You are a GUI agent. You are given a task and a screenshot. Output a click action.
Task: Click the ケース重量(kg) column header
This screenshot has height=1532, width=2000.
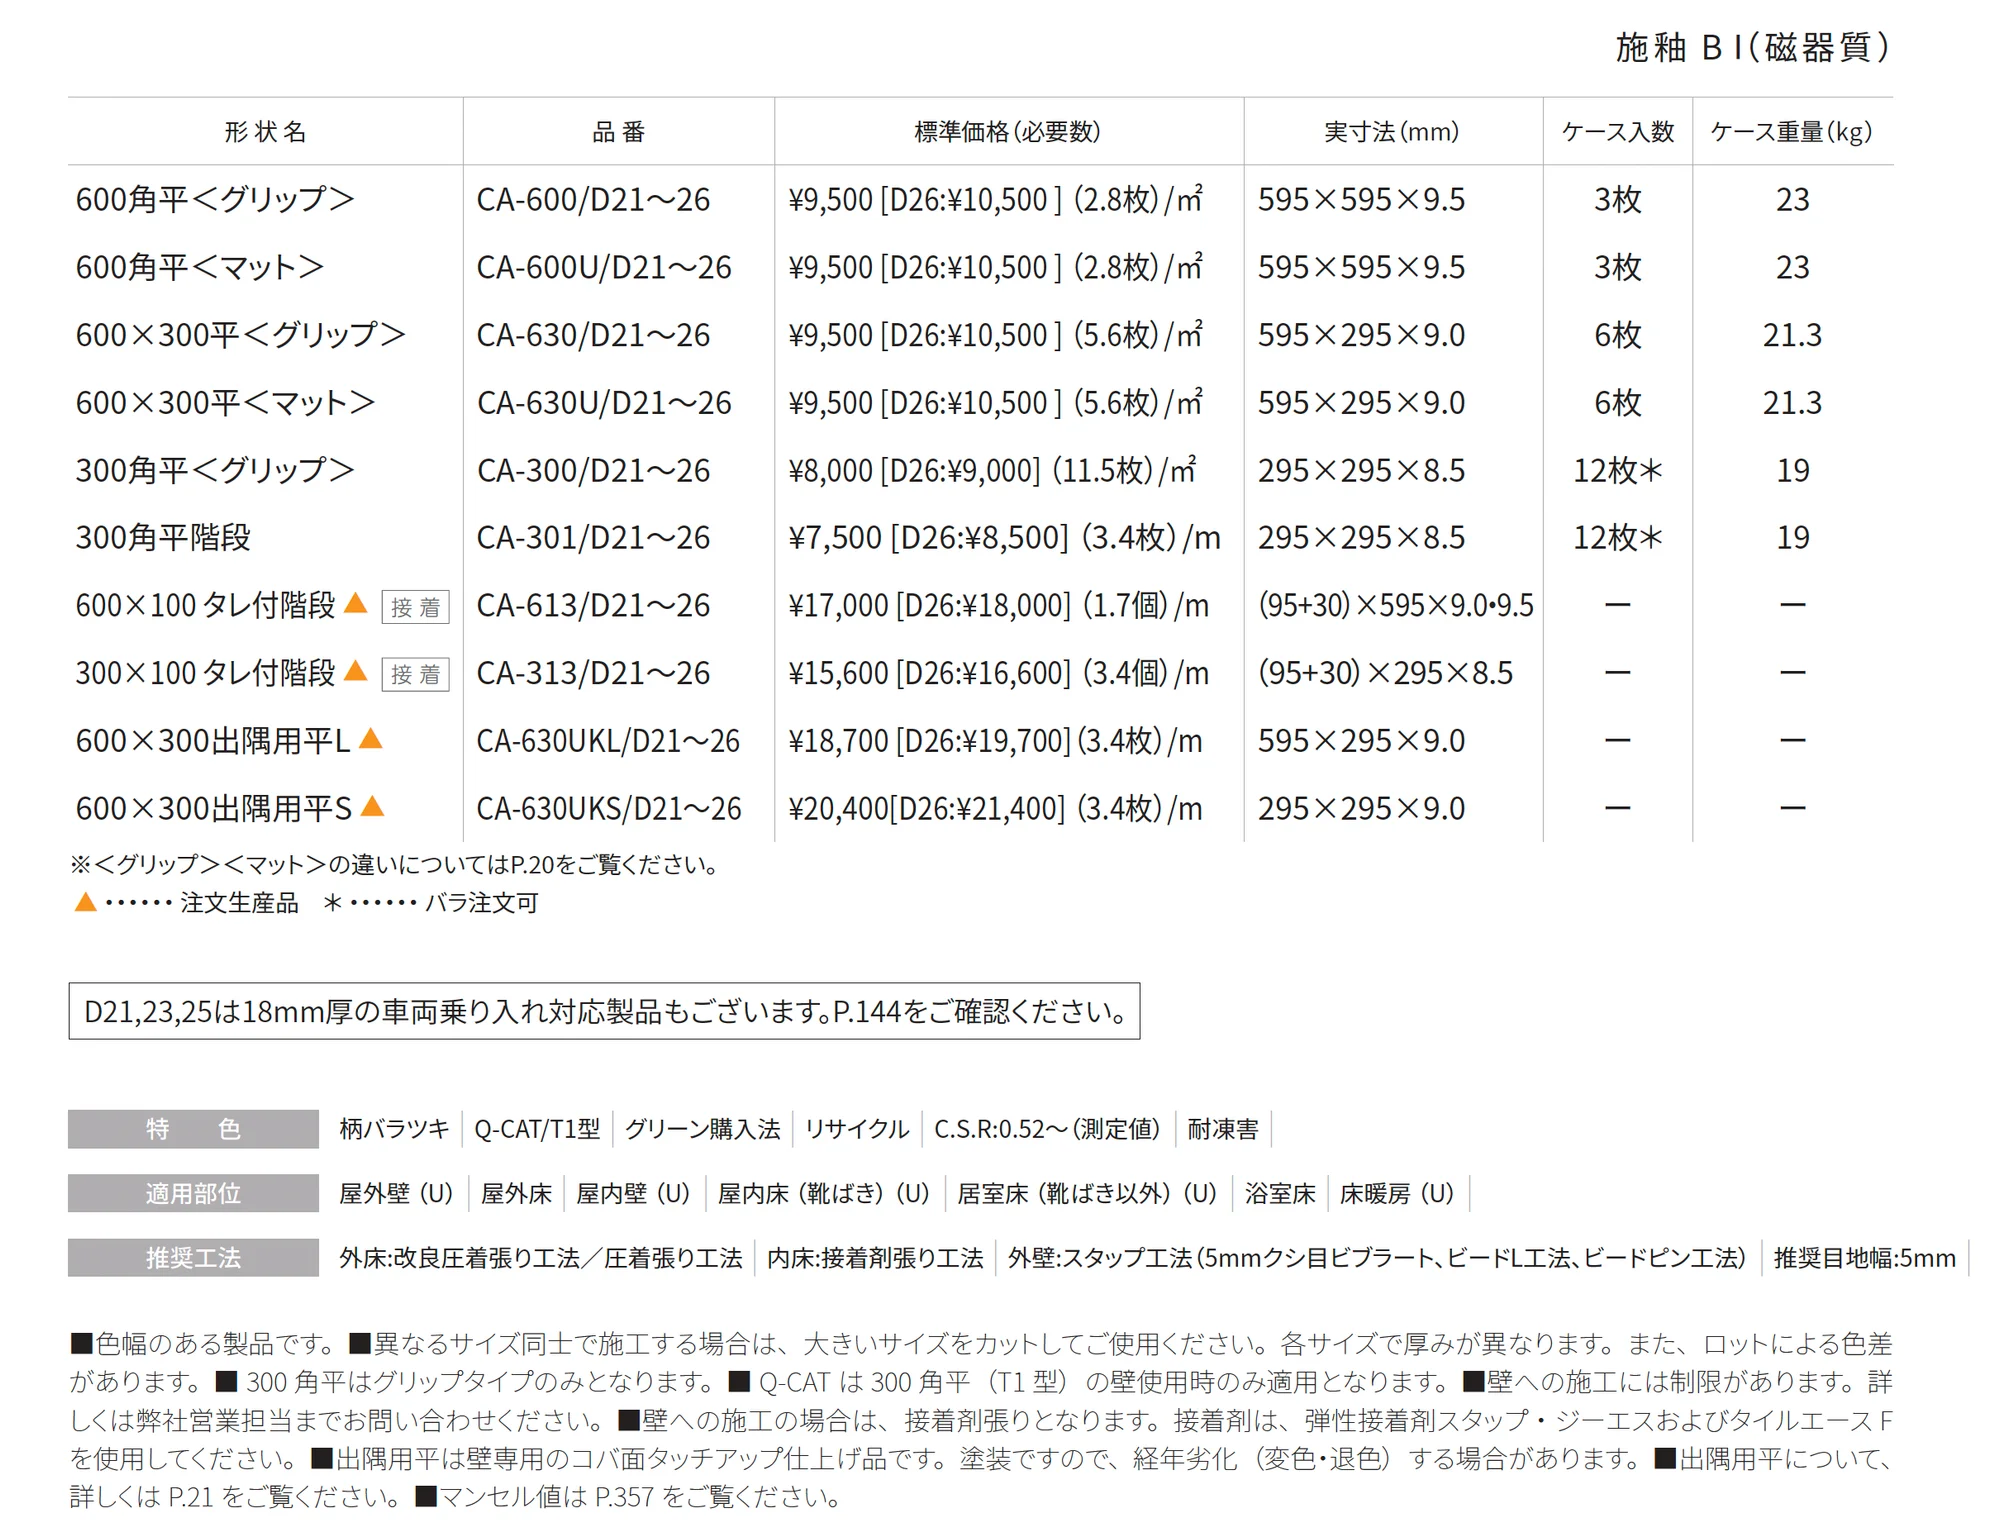1792,132
